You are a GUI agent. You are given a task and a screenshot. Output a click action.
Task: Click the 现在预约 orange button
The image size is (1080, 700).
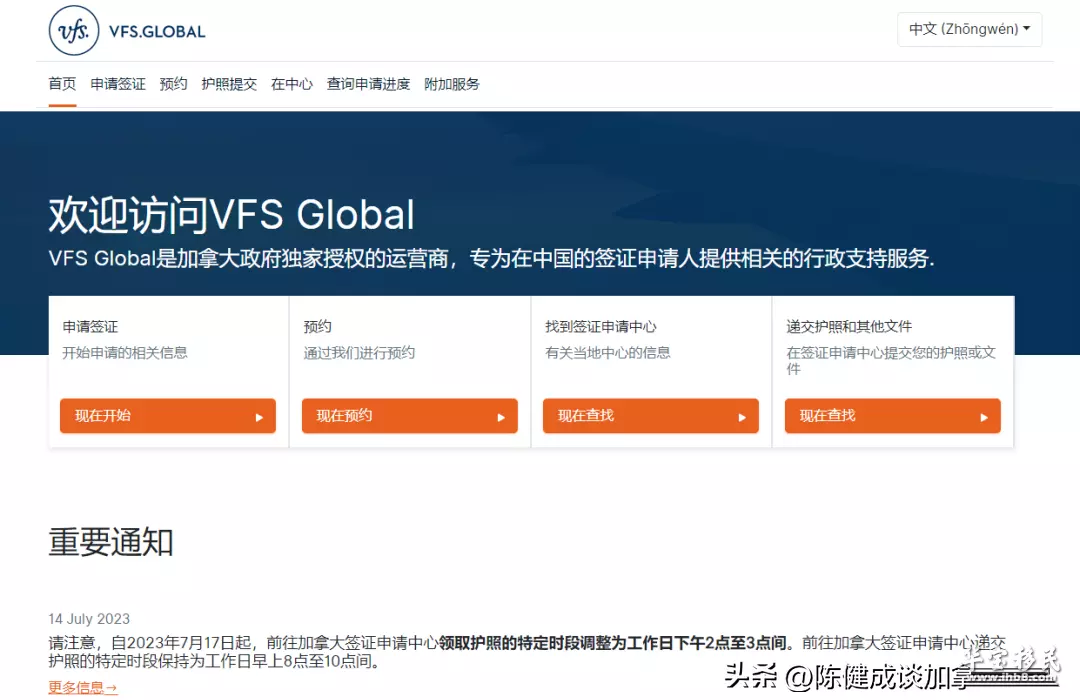410,416
